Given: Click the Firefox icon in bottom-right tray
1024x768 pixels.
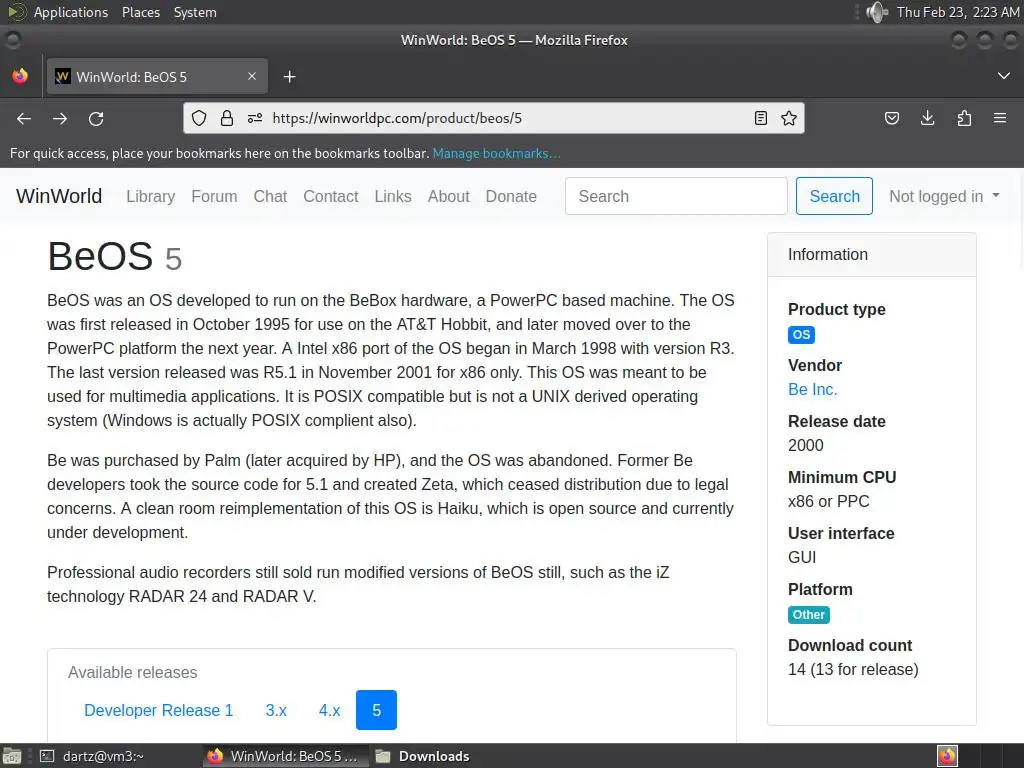Looking at the screenshot, I should coord(947,756).
